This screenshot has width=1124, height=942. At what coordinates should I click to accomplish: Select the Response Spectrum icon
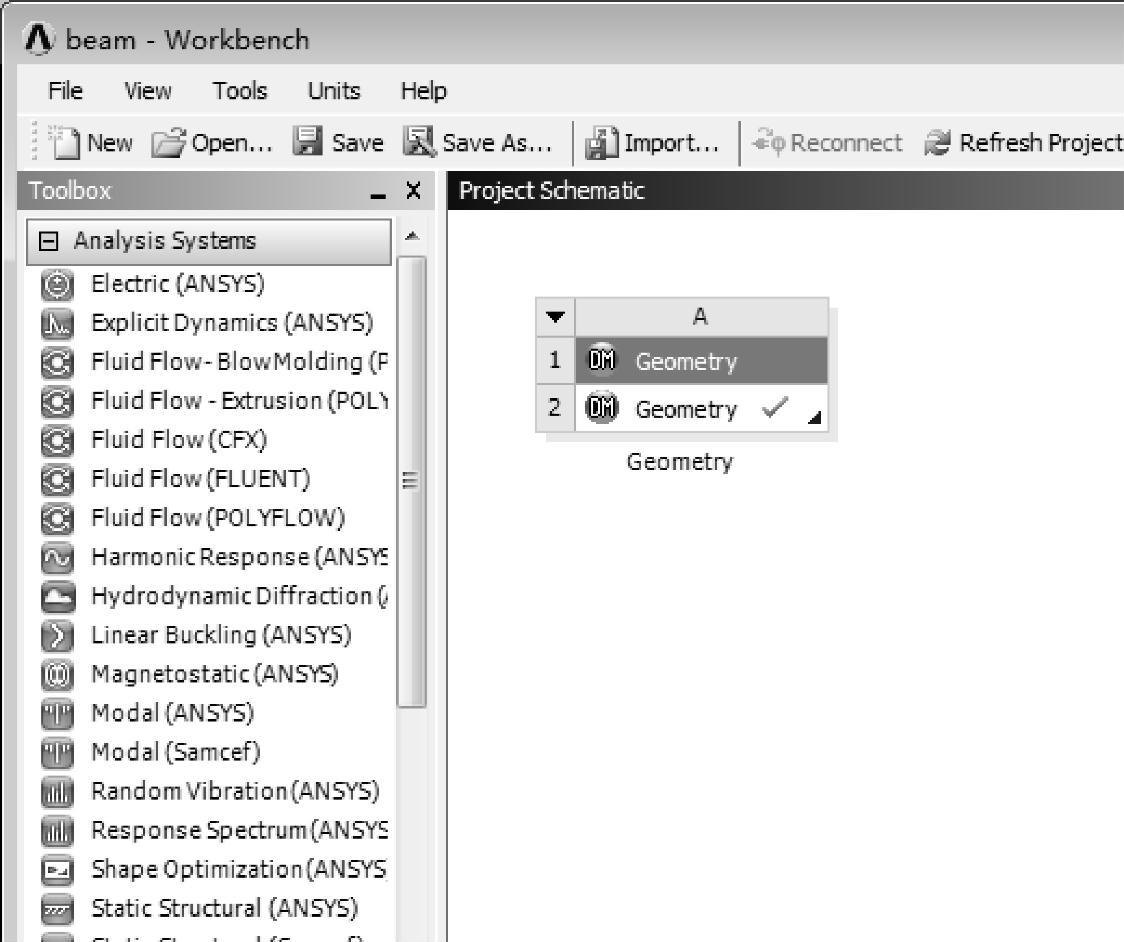tap(57, 831)
